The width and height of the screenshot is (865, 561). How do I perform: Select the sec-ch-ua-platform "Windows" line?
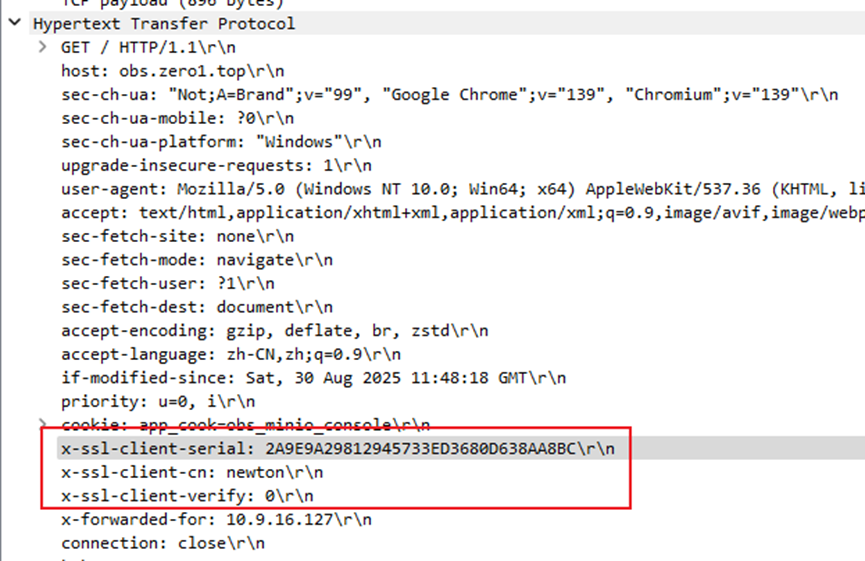tap(221, 142)
